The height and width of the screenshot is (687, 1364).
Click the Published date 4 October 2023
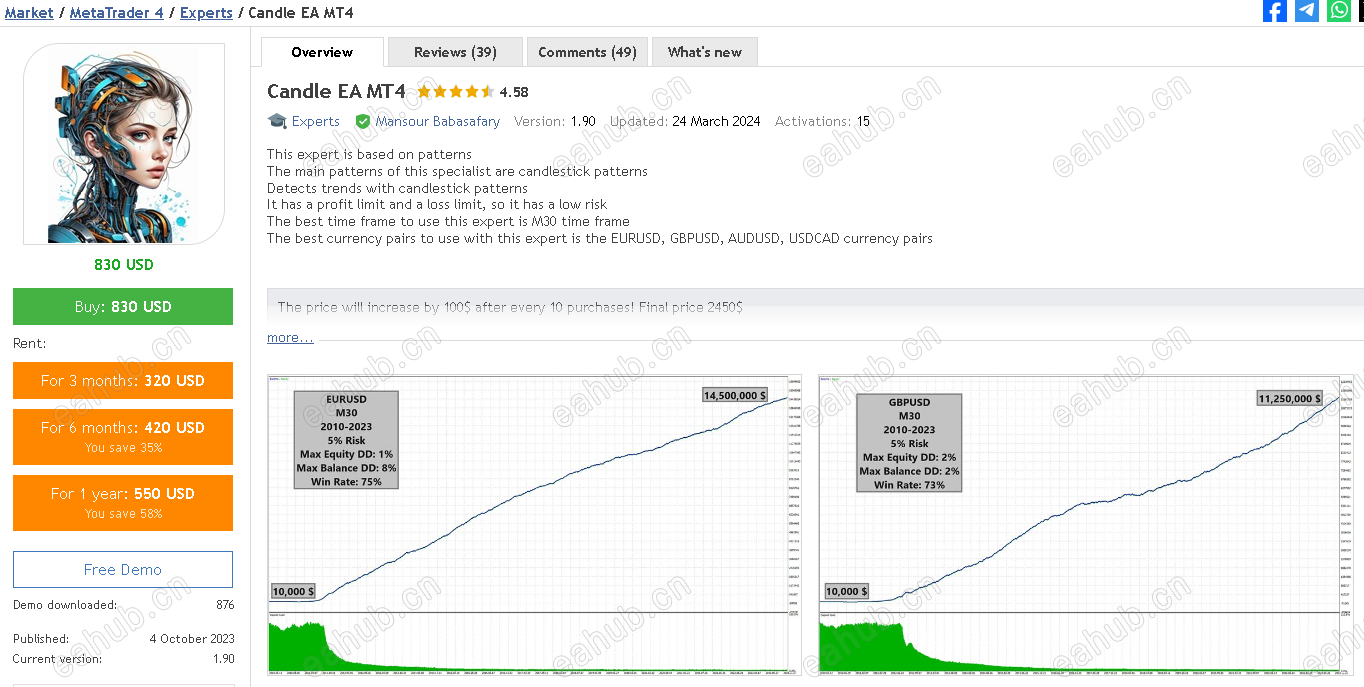click(192, 639)
